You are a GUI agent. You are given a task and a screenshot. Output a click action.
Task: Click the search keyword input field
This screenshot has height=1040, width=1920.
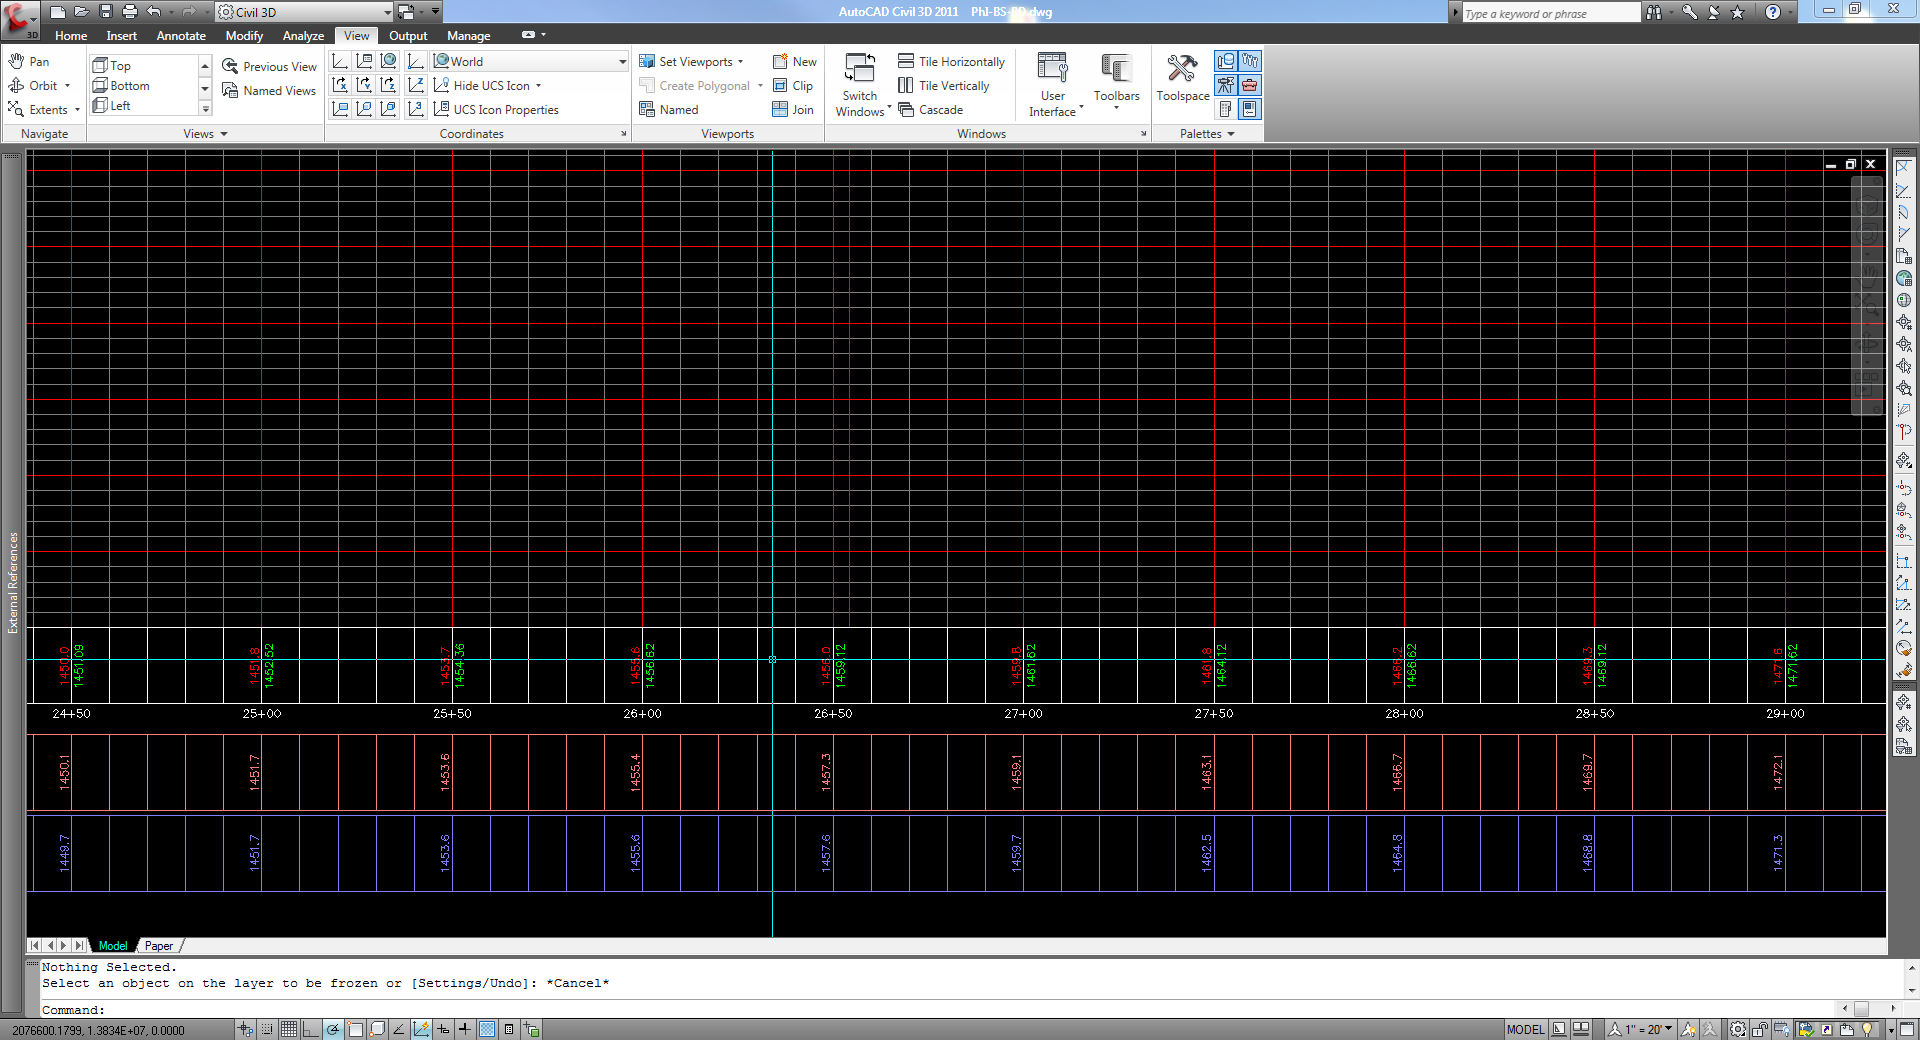click(1550, 13)
